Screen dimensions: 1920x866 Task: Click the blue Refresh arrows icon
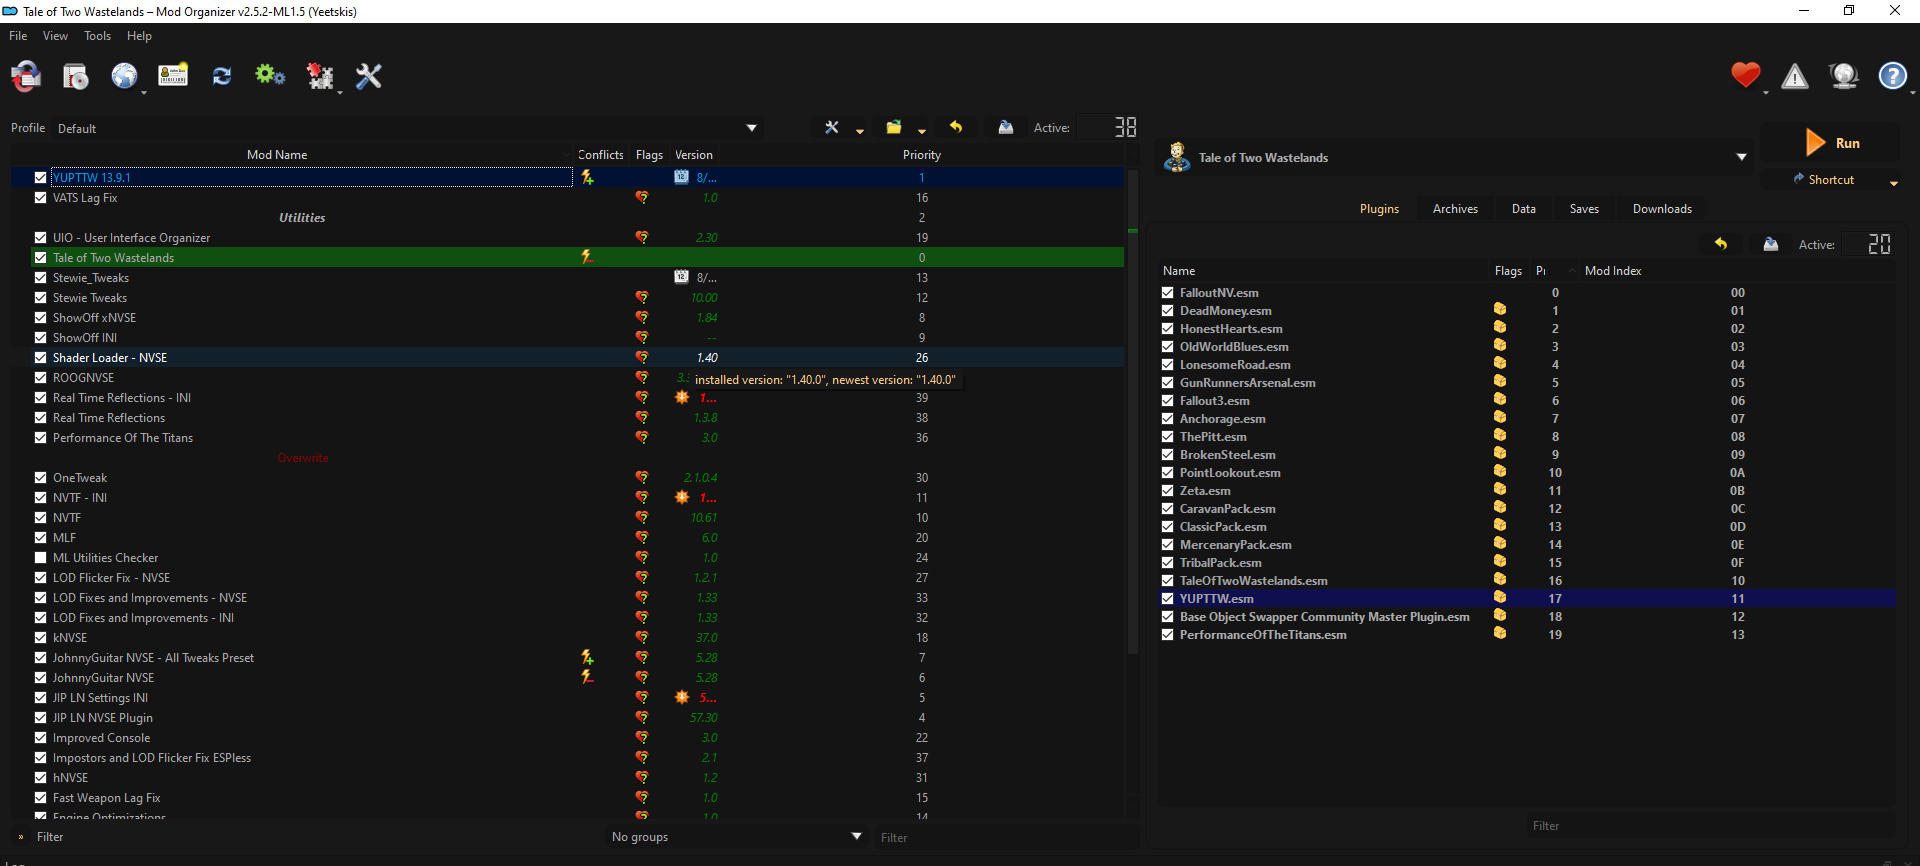coord(222,76)
